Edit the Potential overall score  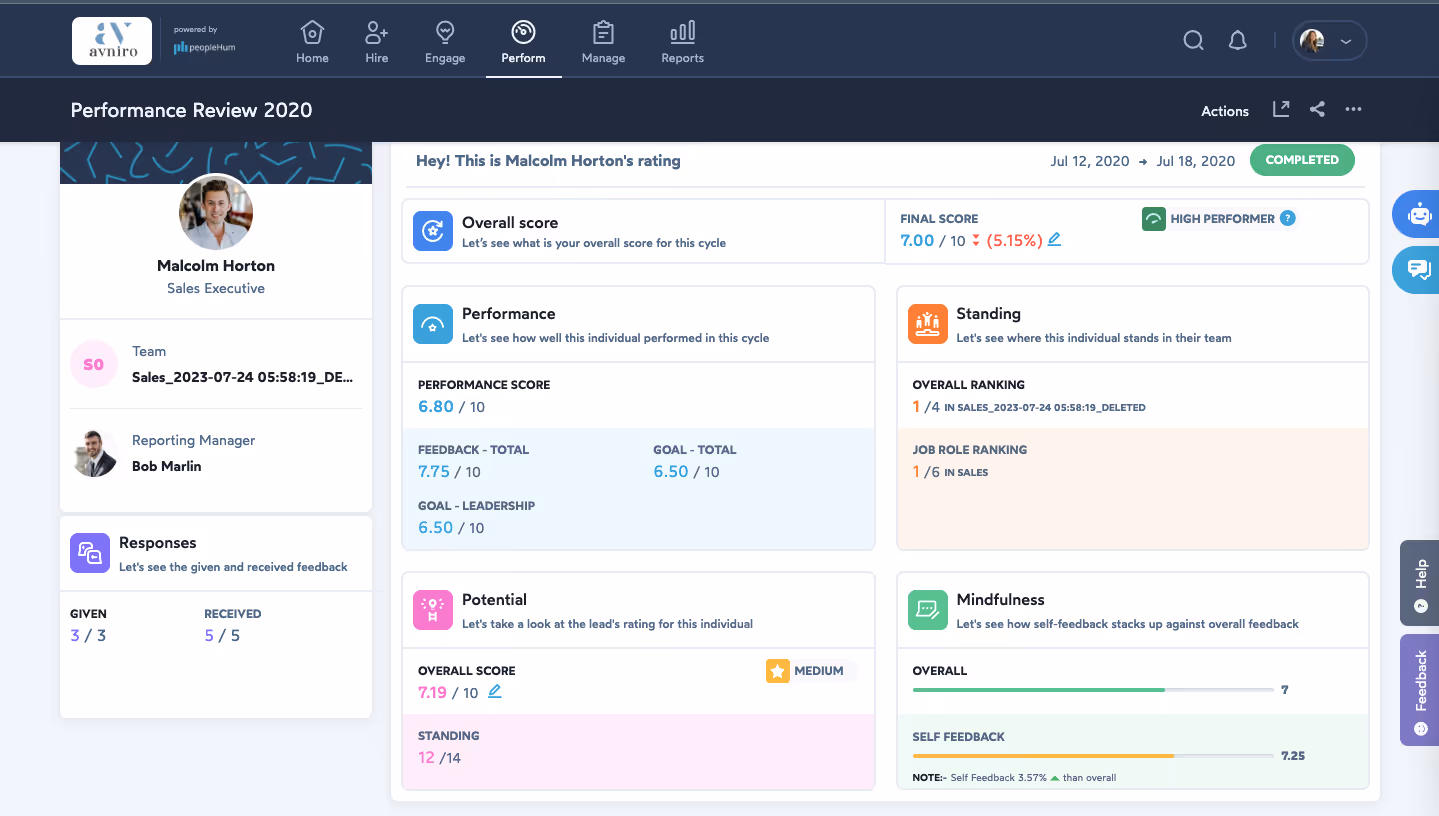point(494,691)
